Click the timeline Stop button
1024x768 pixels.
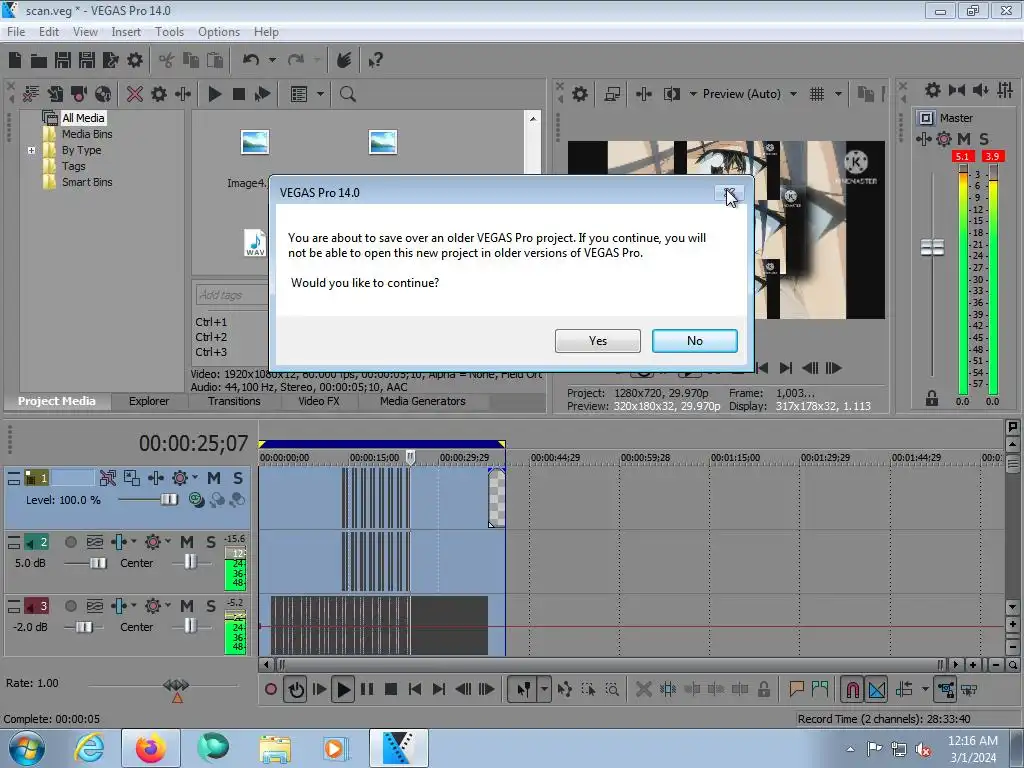click(x=391, y=690)
